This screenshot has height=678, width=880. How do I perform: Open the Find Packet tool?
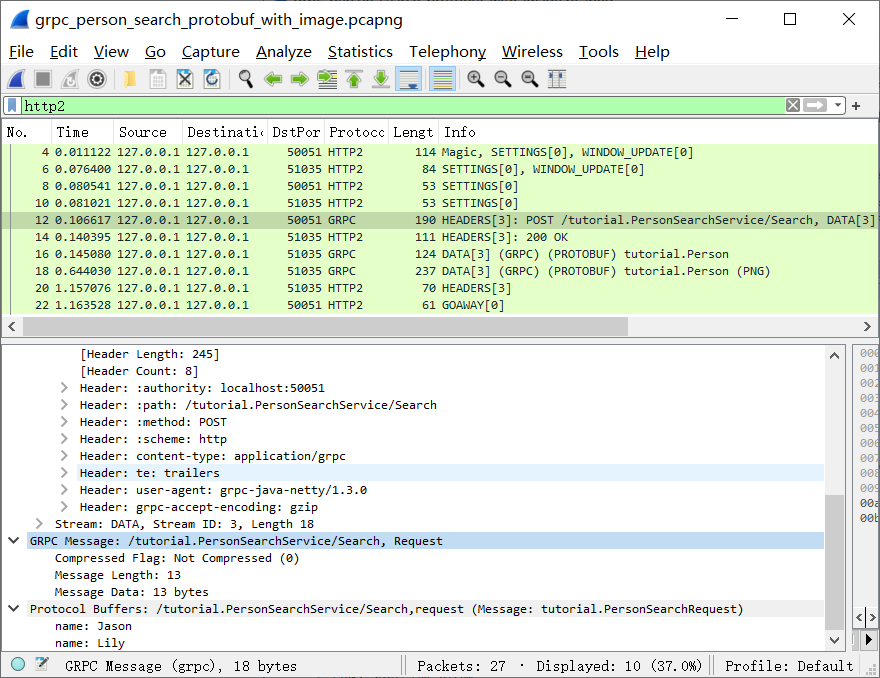pos(245,79)
